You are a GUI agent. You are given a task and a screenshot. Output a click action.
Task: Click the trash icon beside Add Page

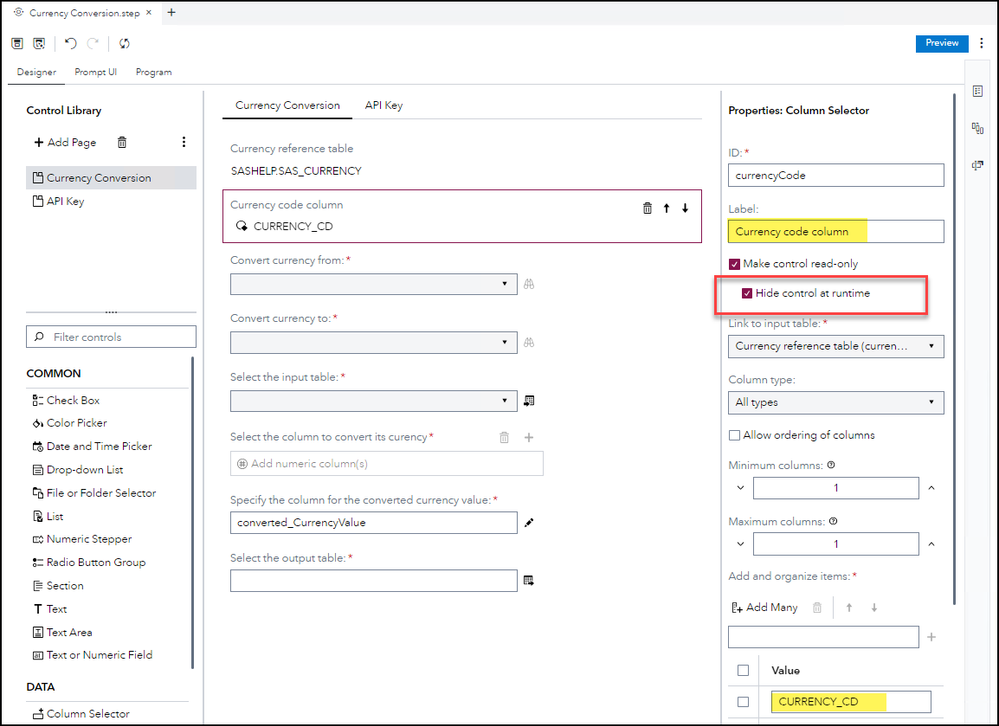point(122,143)
